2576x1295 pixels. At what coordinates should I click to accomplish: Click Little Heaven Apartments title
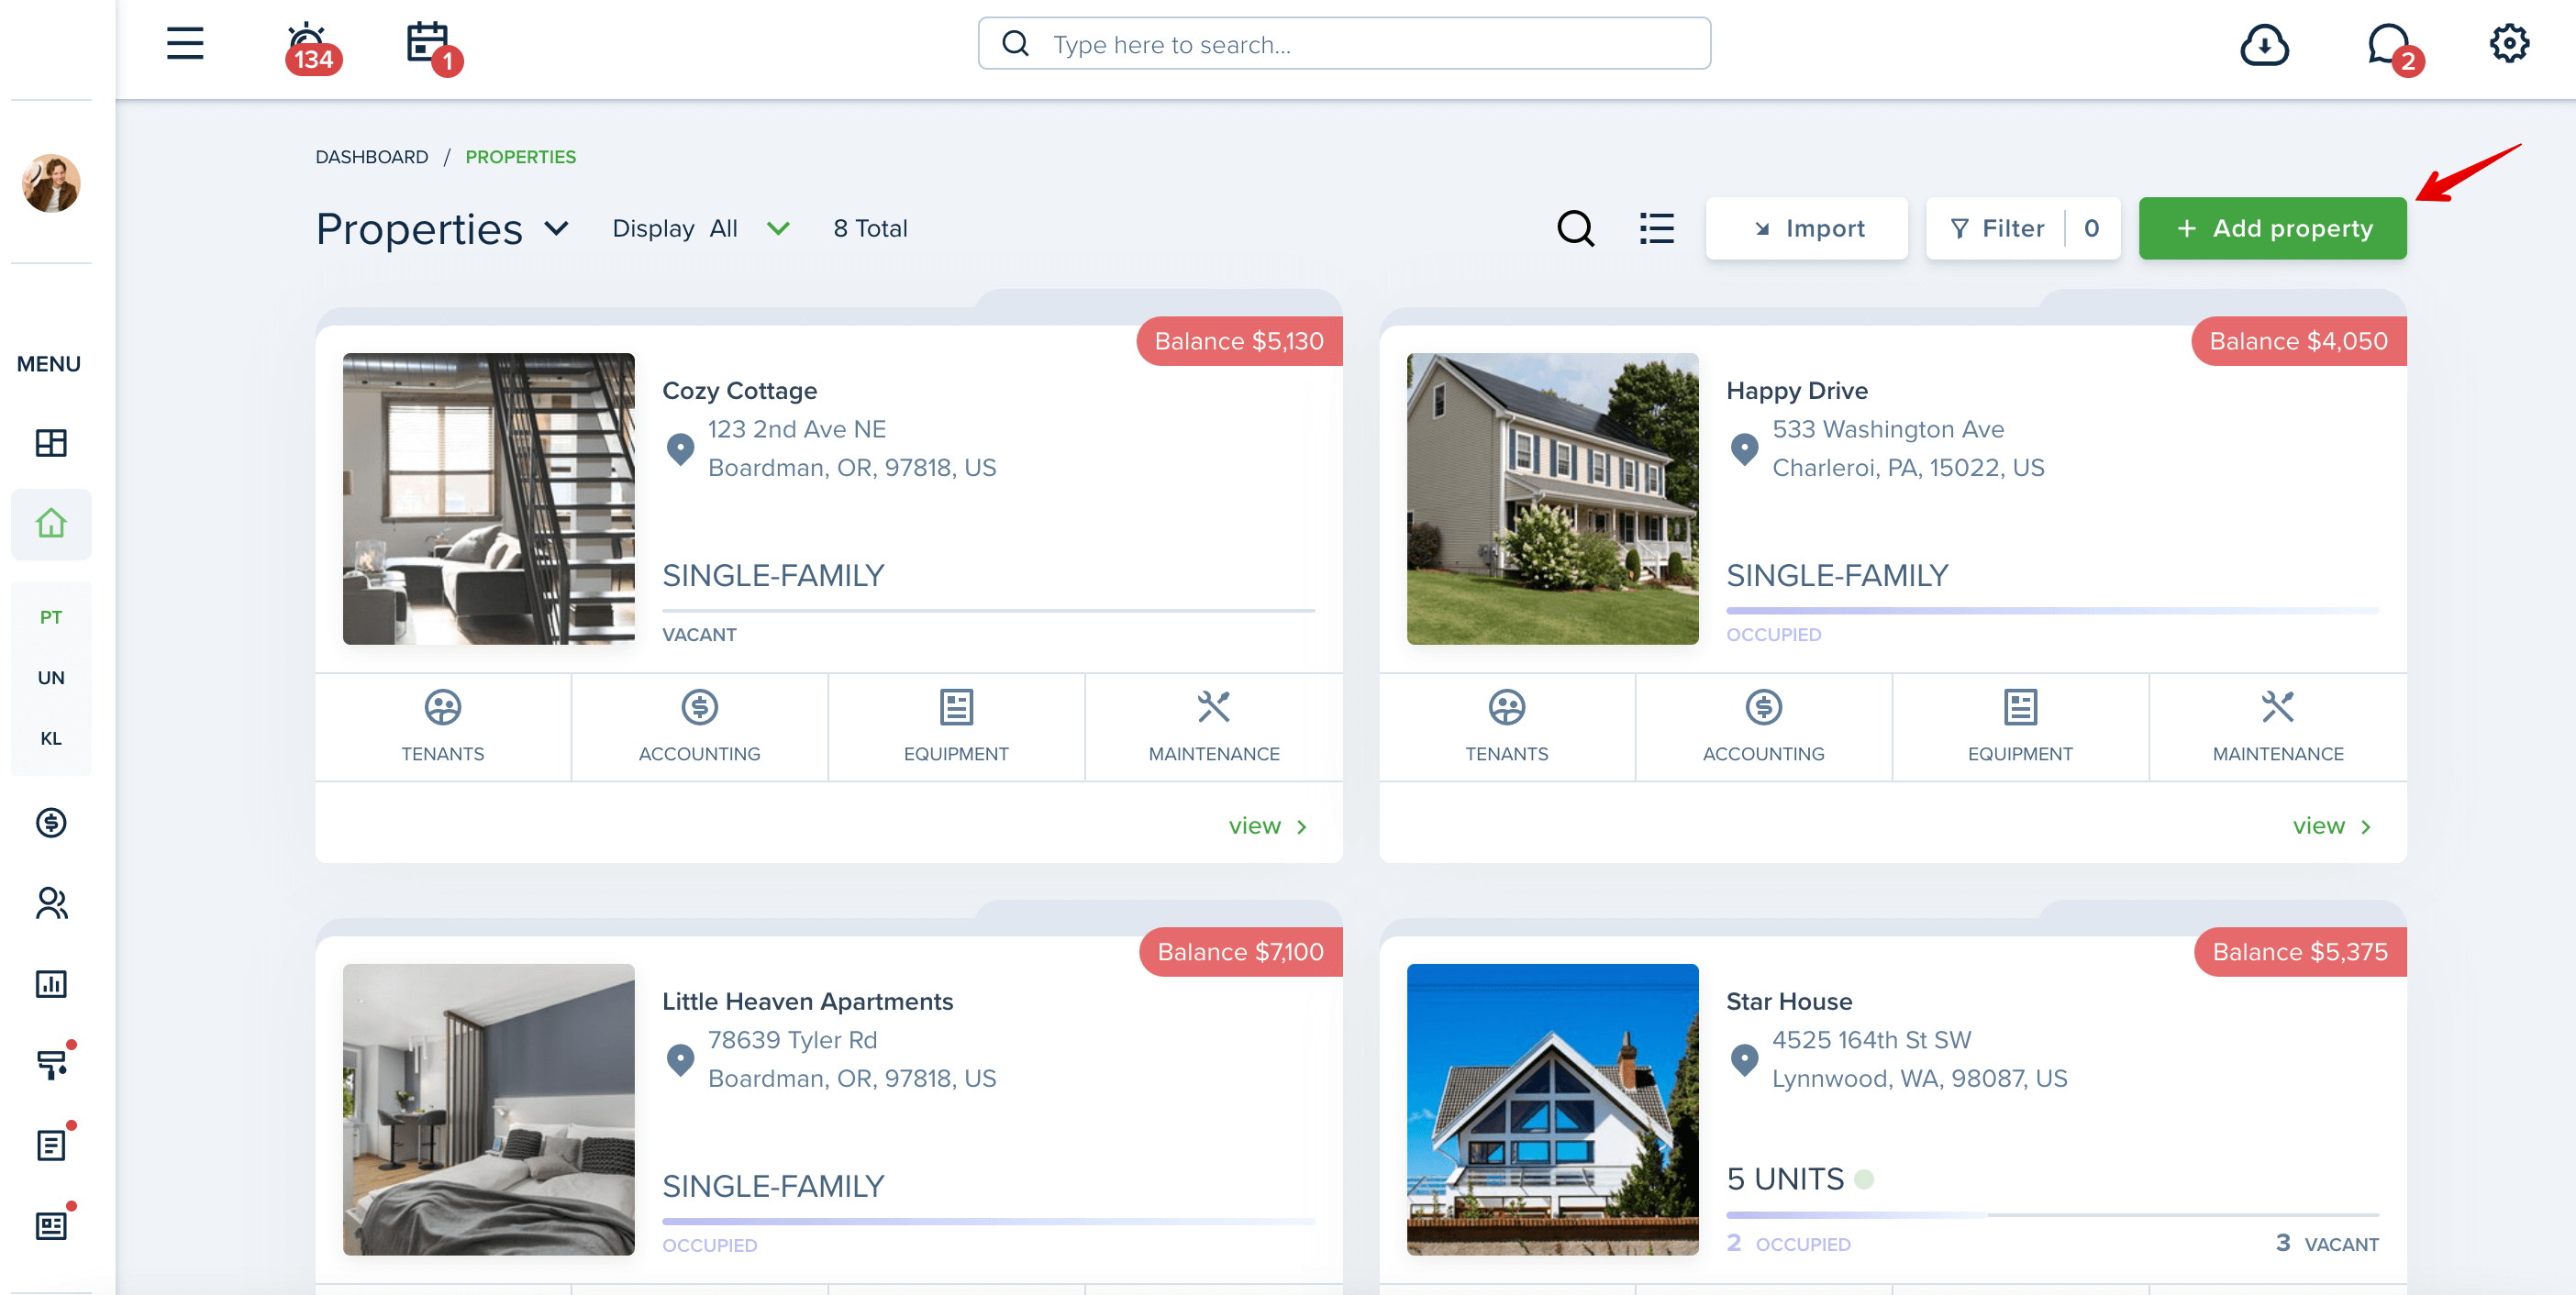(807, 1002)
